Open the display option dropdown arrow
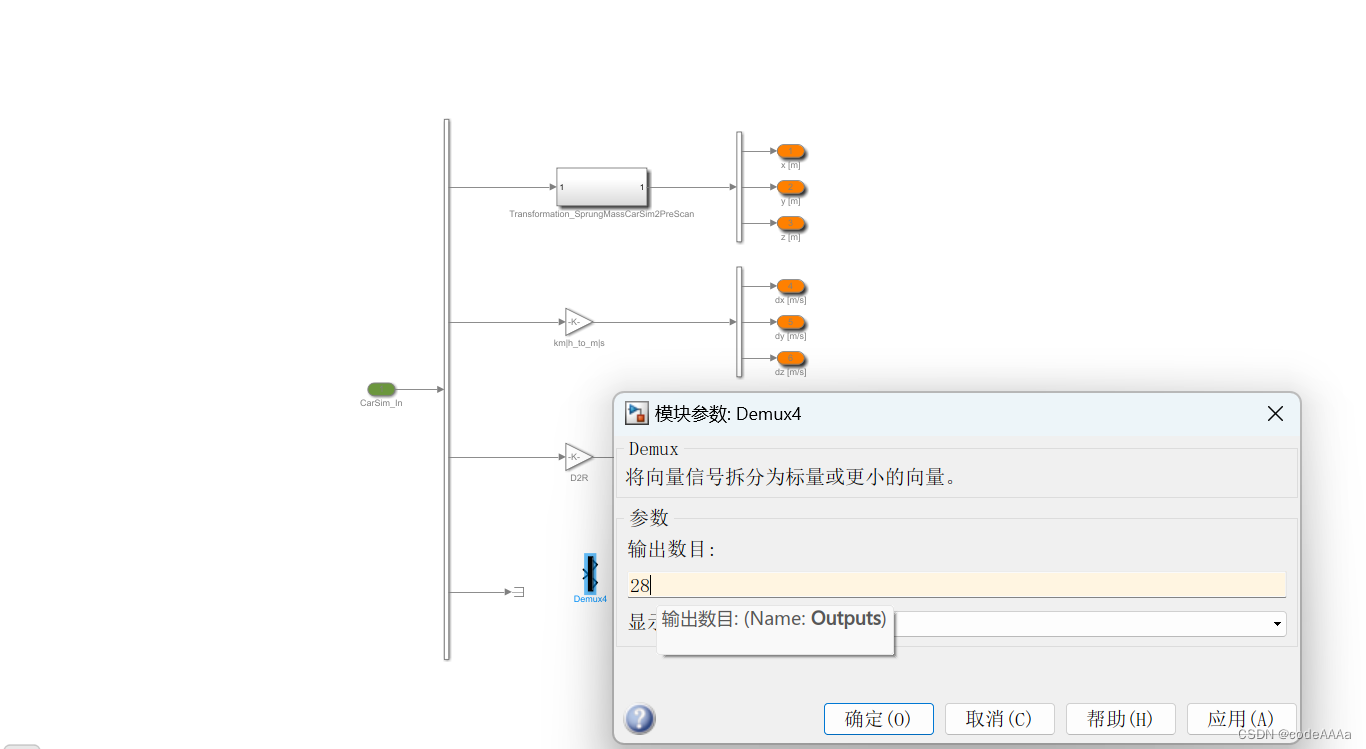Viewport: 1366px width, 749px height. coord(1277,624)
